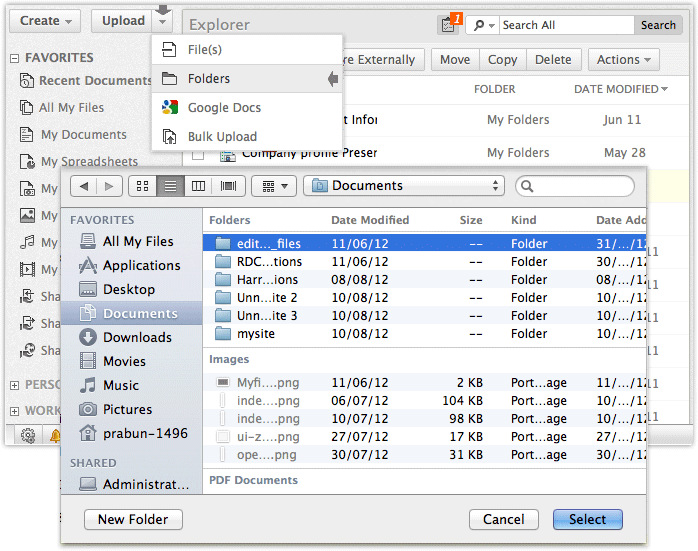Choose Google Docs from Upload menu
698x551 pixels.
223,107
